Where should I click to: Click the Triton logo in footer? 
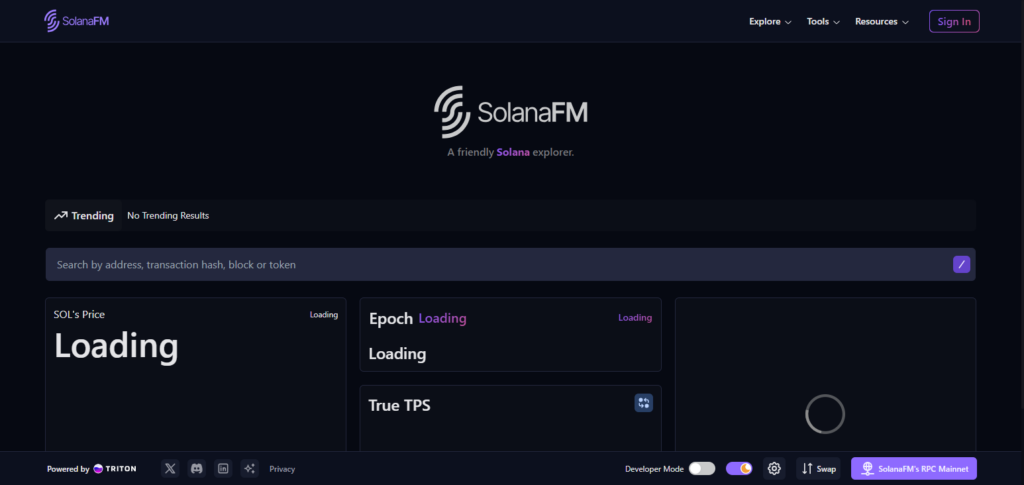(x=115, y=469)
